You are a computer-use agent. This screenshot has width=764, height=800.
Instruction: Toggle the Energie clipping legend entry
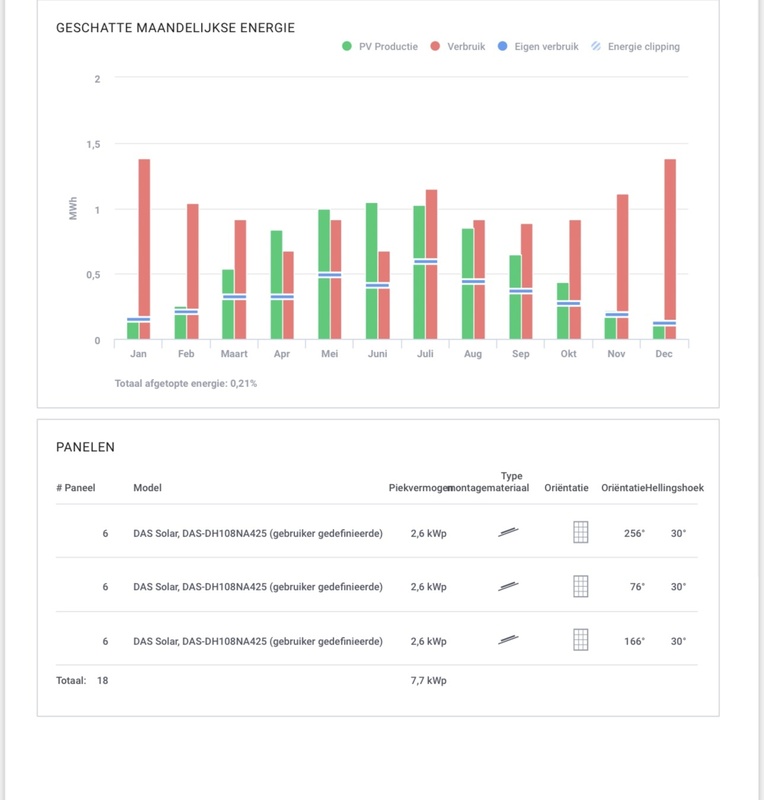635,46
